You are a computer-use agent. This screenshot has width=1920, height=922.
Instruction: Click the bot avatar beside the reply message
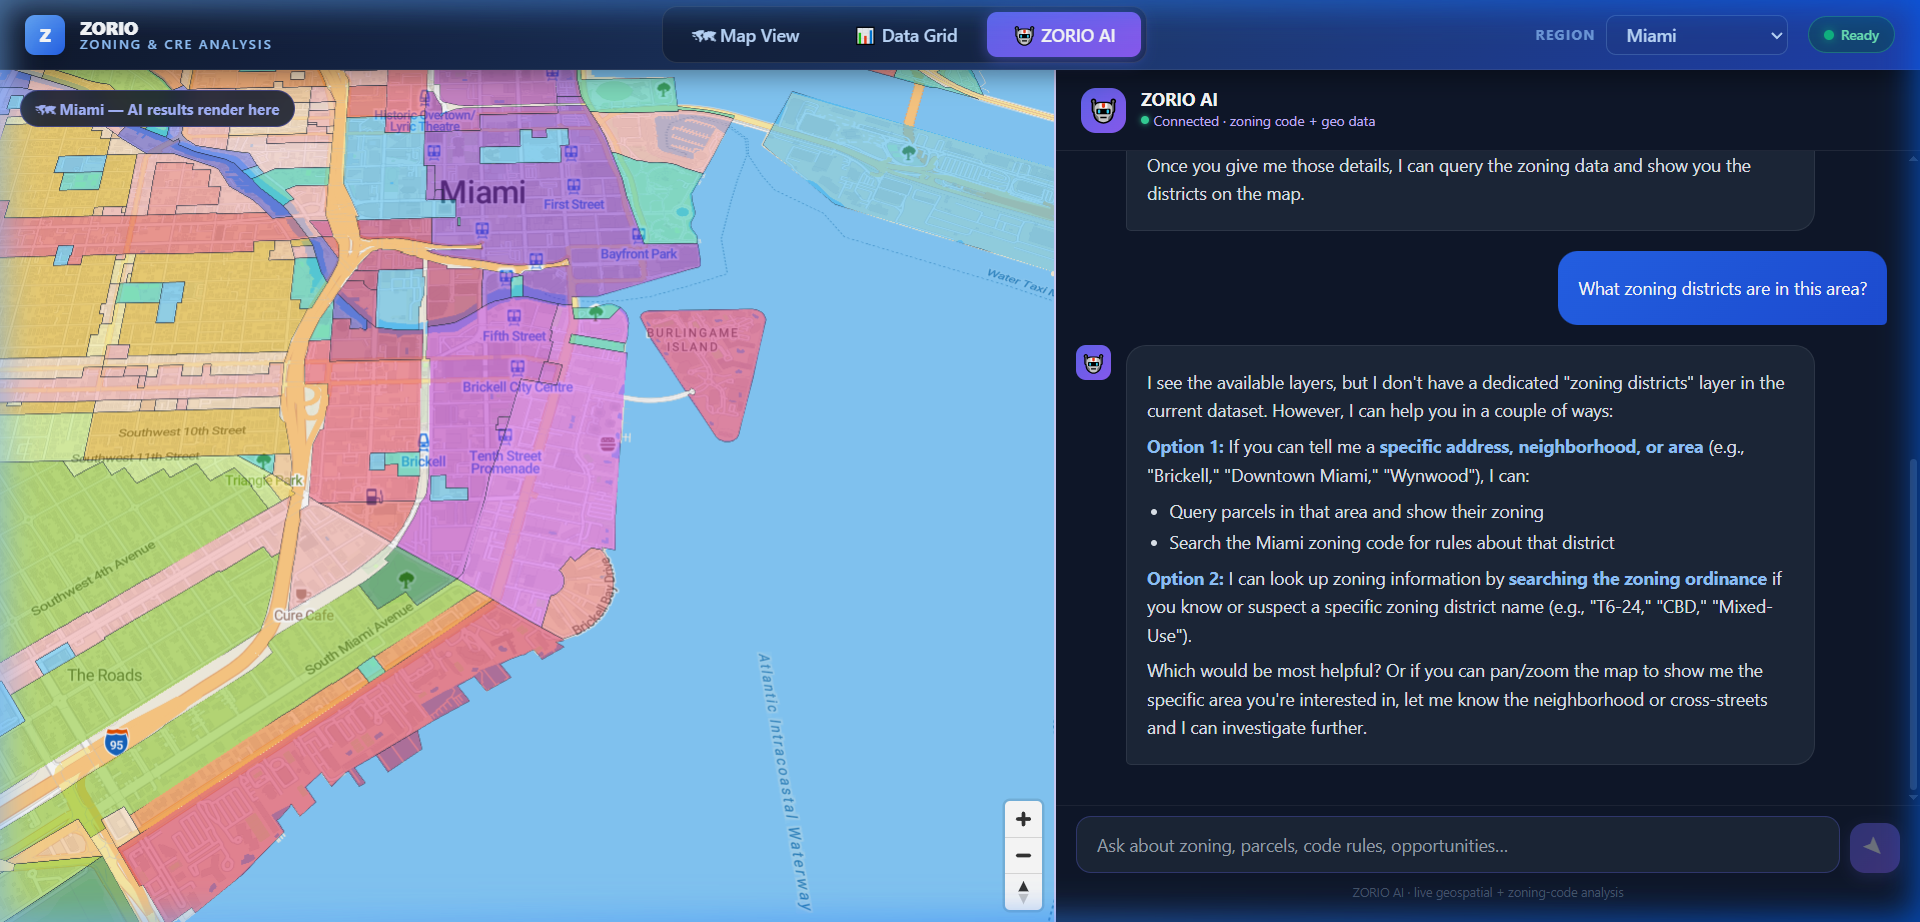1093,363
